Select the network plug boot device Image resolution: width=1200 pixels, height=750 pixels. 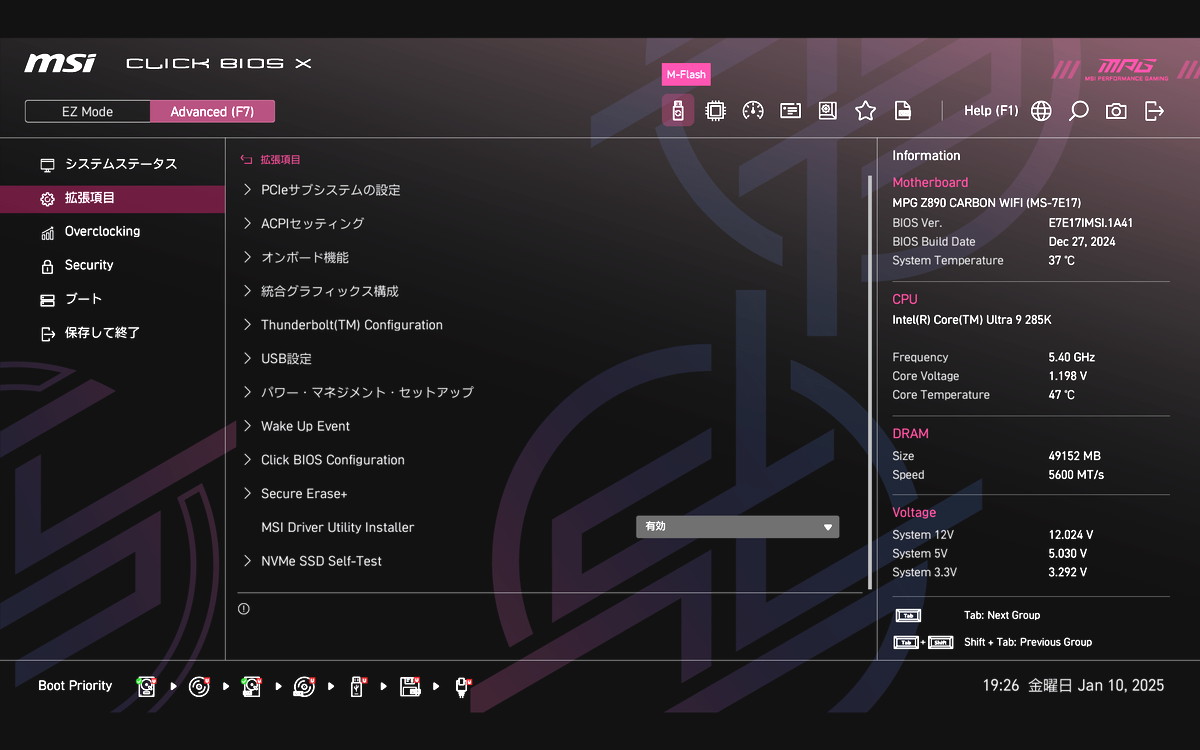point(462,686)
